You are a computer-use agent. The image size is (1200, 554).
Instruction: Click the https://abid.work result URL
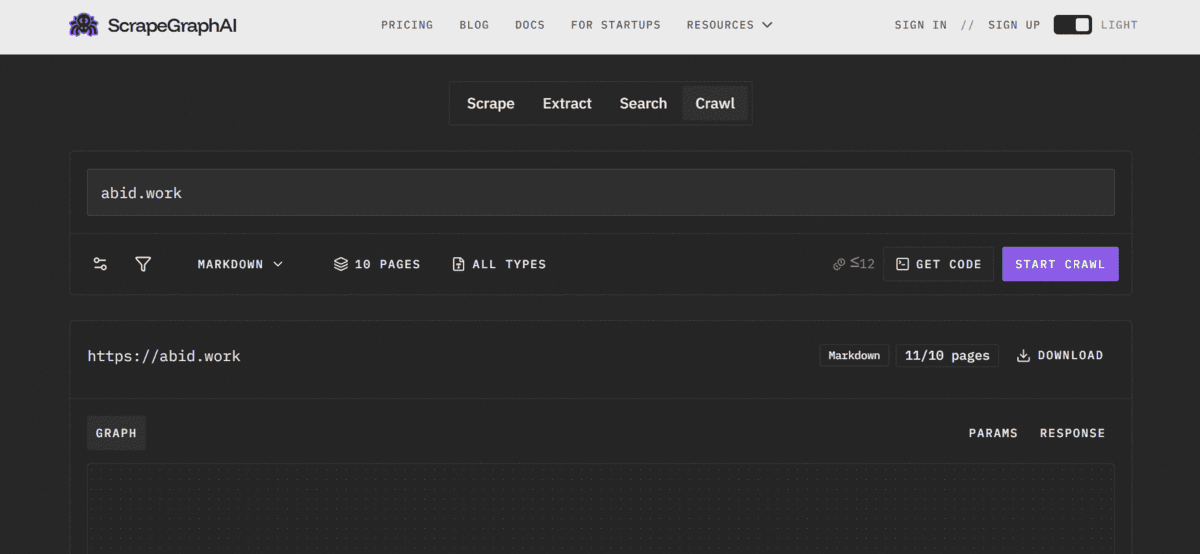click(x=164, y=356)
